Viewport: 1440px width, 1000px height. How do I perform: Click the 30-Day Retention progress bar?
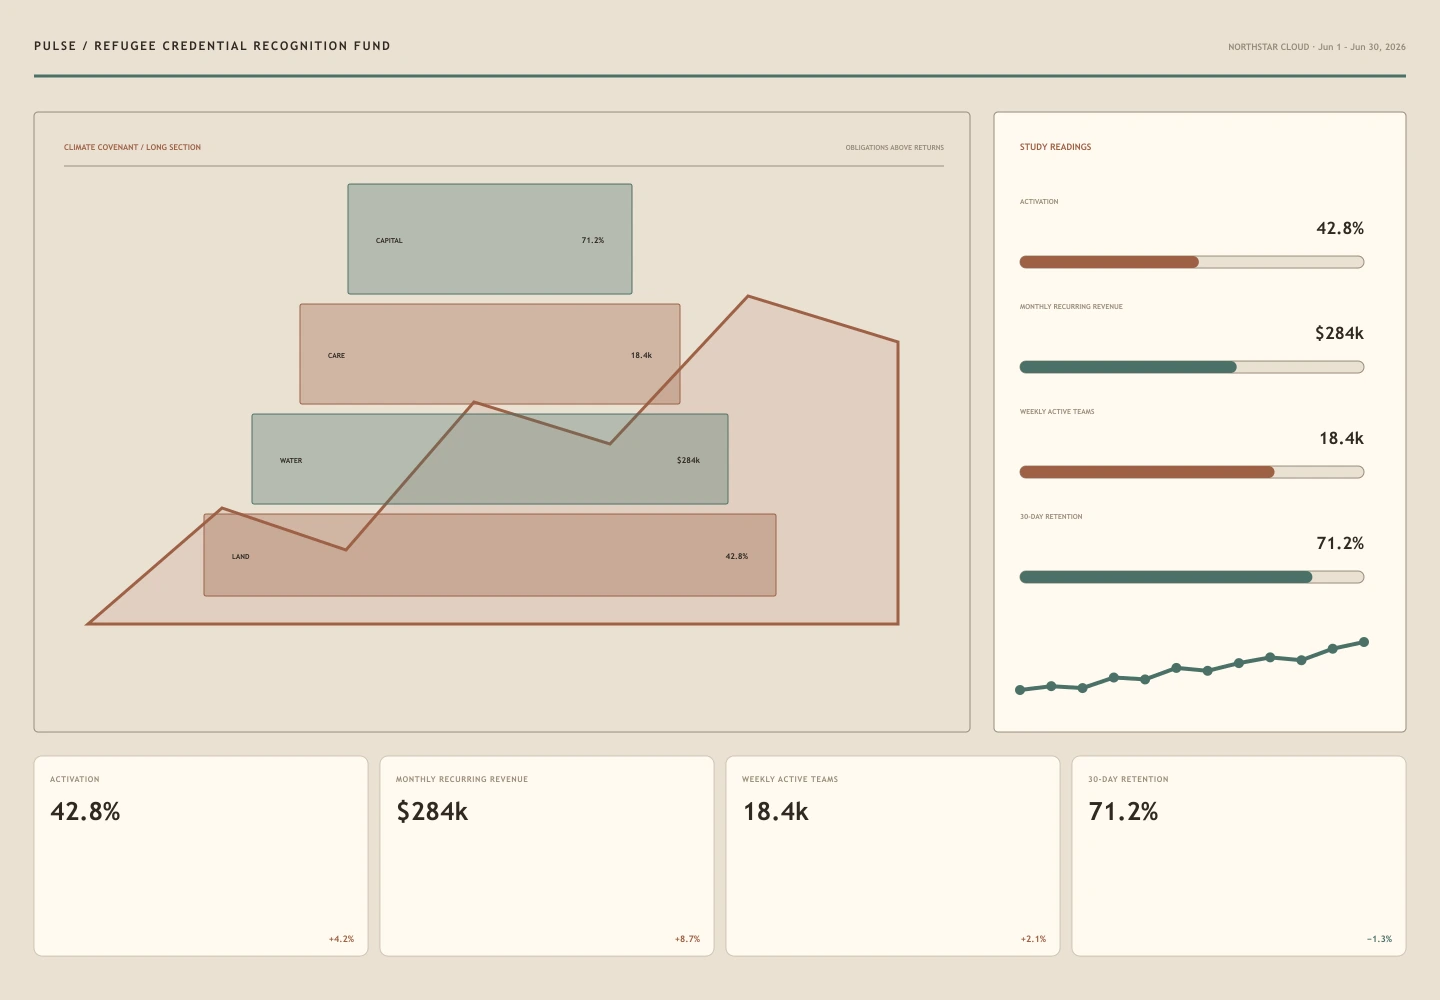pos(1192,577)
